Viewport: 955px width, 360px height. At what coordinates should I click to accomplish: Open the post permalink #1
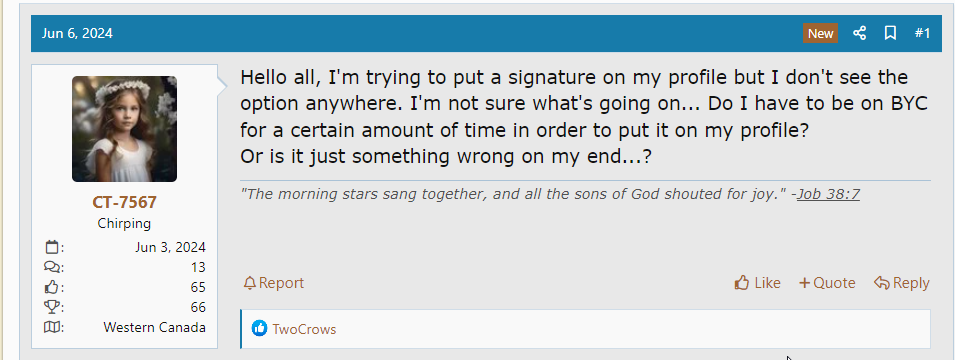pos(922,33)
